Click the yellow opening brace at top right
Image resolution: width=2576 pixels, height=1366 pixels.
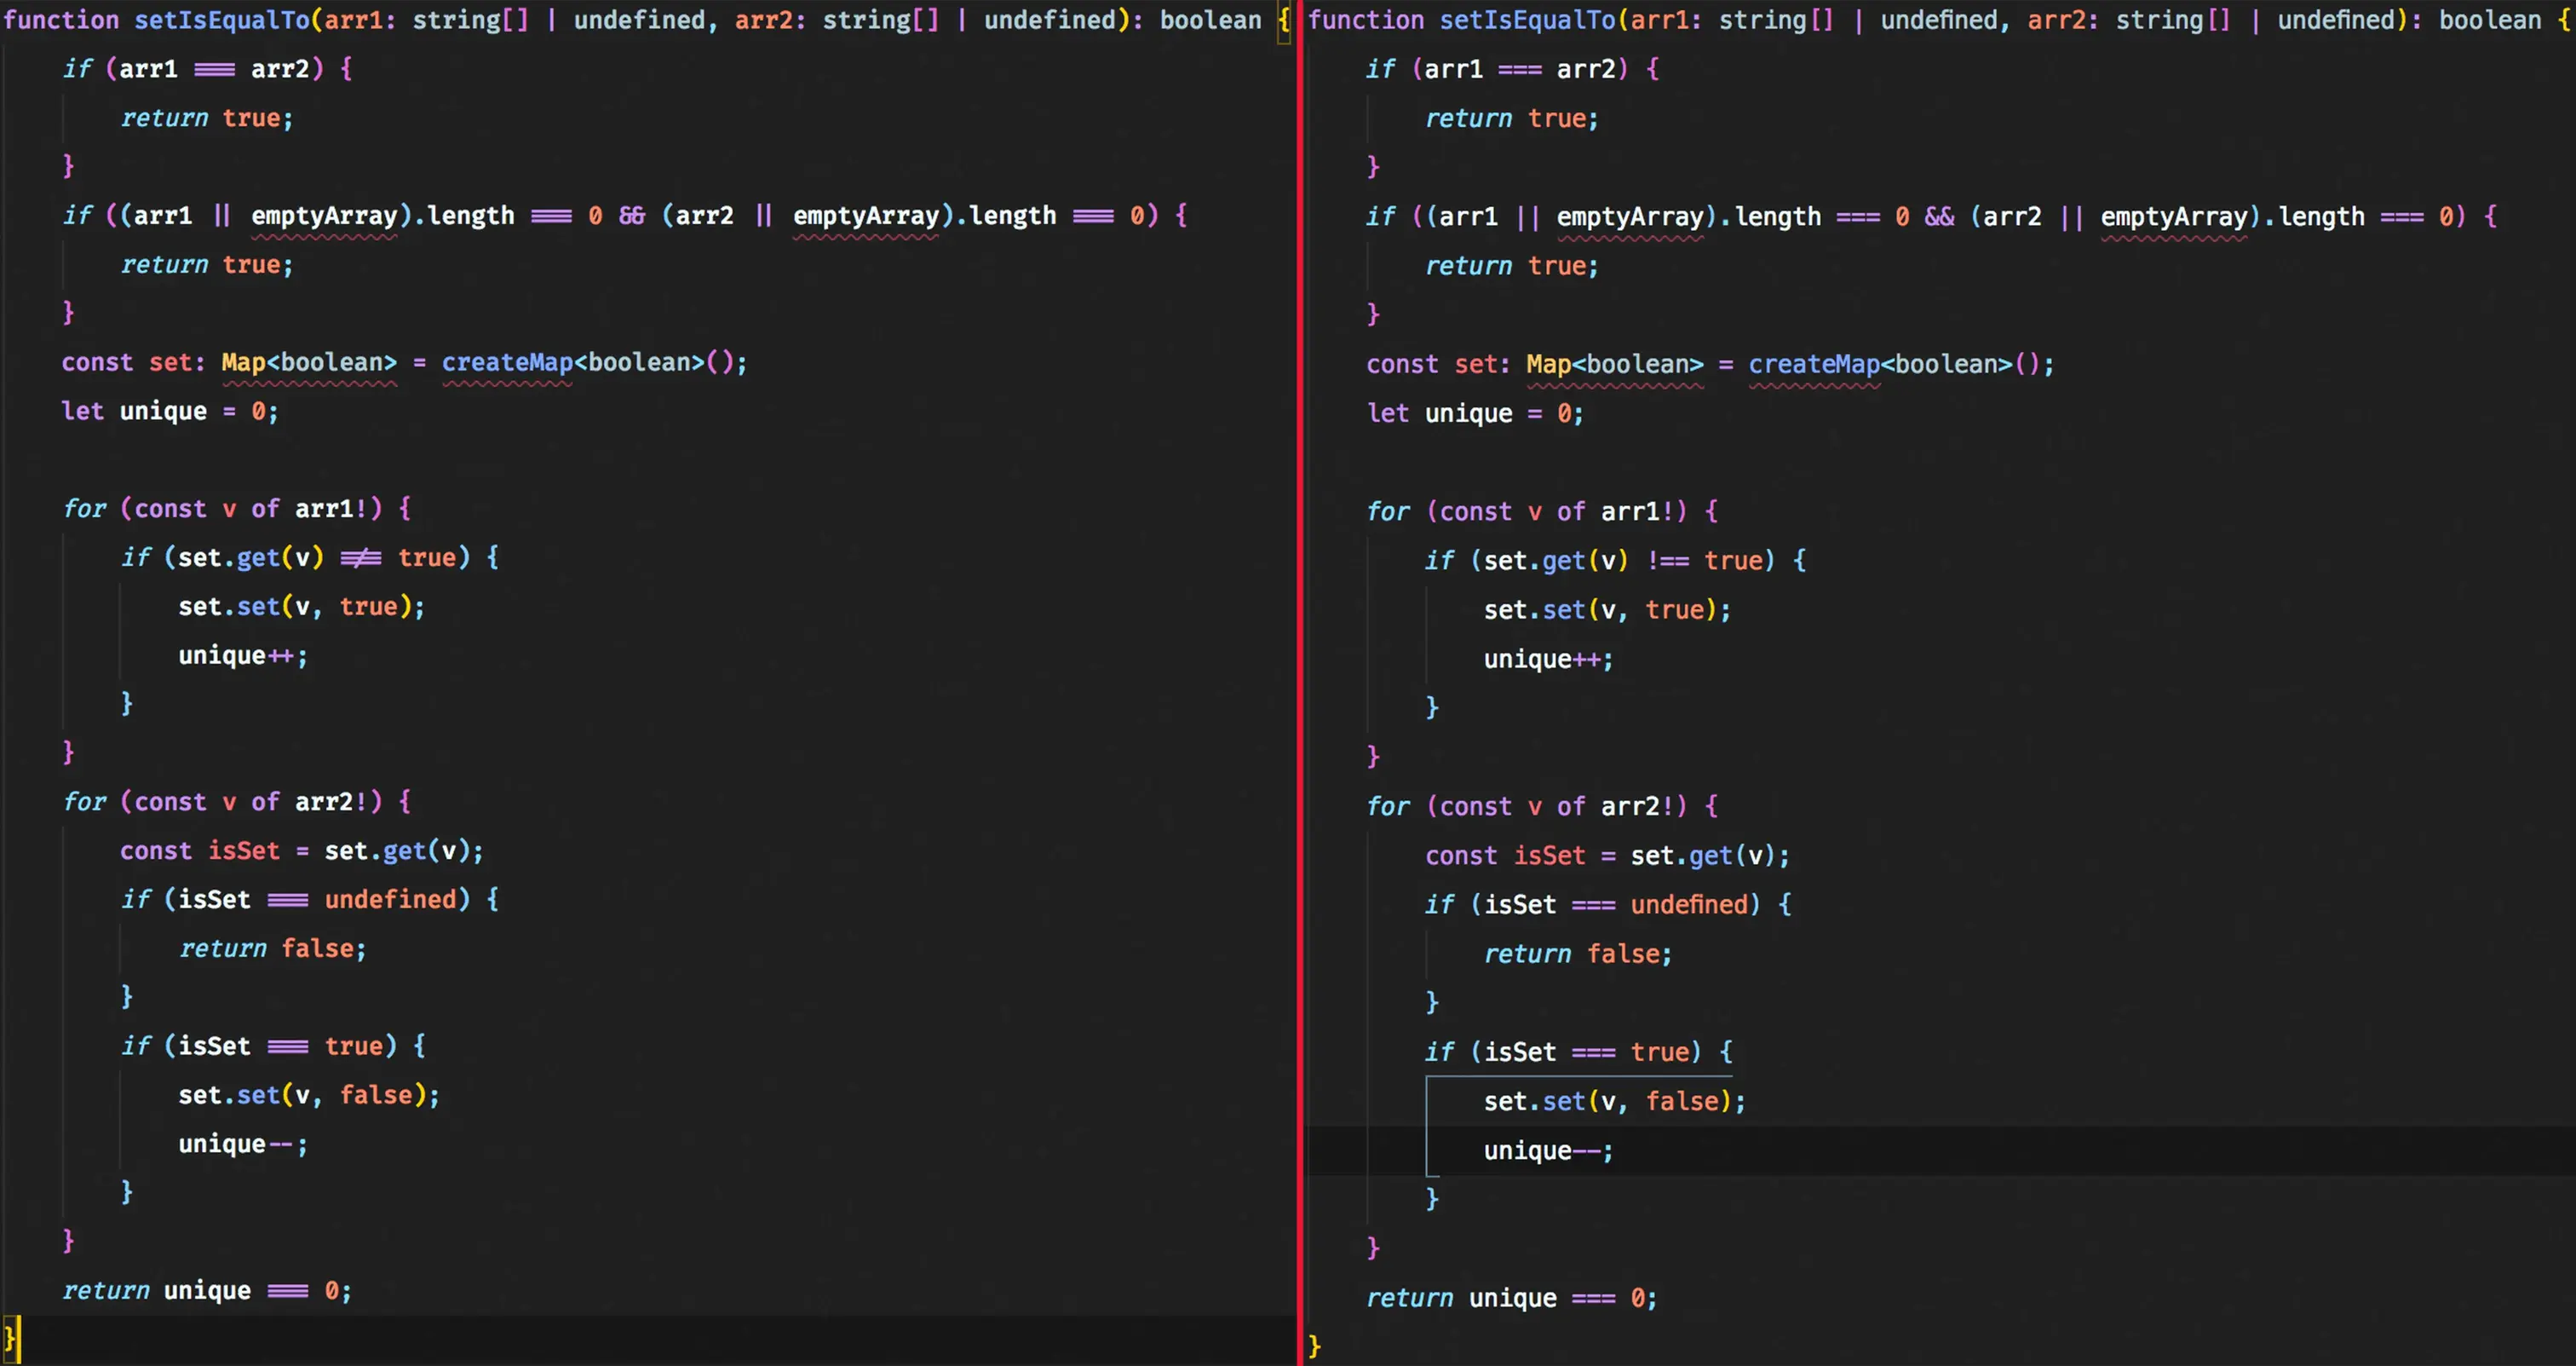(2564, 20)
